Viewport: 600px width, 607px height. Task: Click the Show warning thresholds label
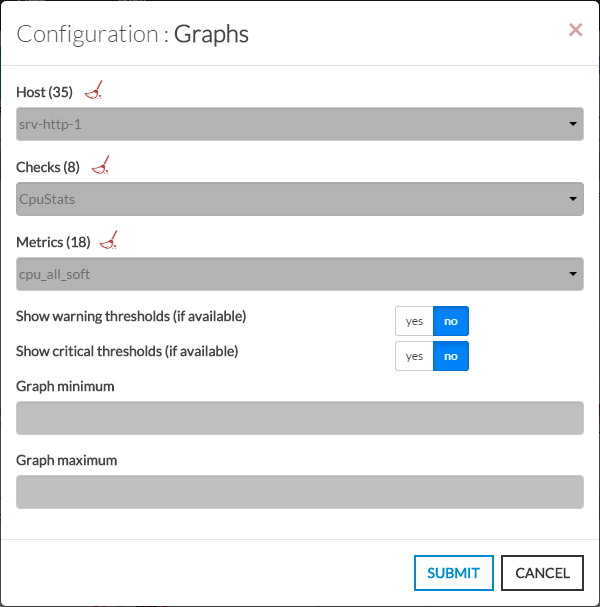tap(131, 316)
